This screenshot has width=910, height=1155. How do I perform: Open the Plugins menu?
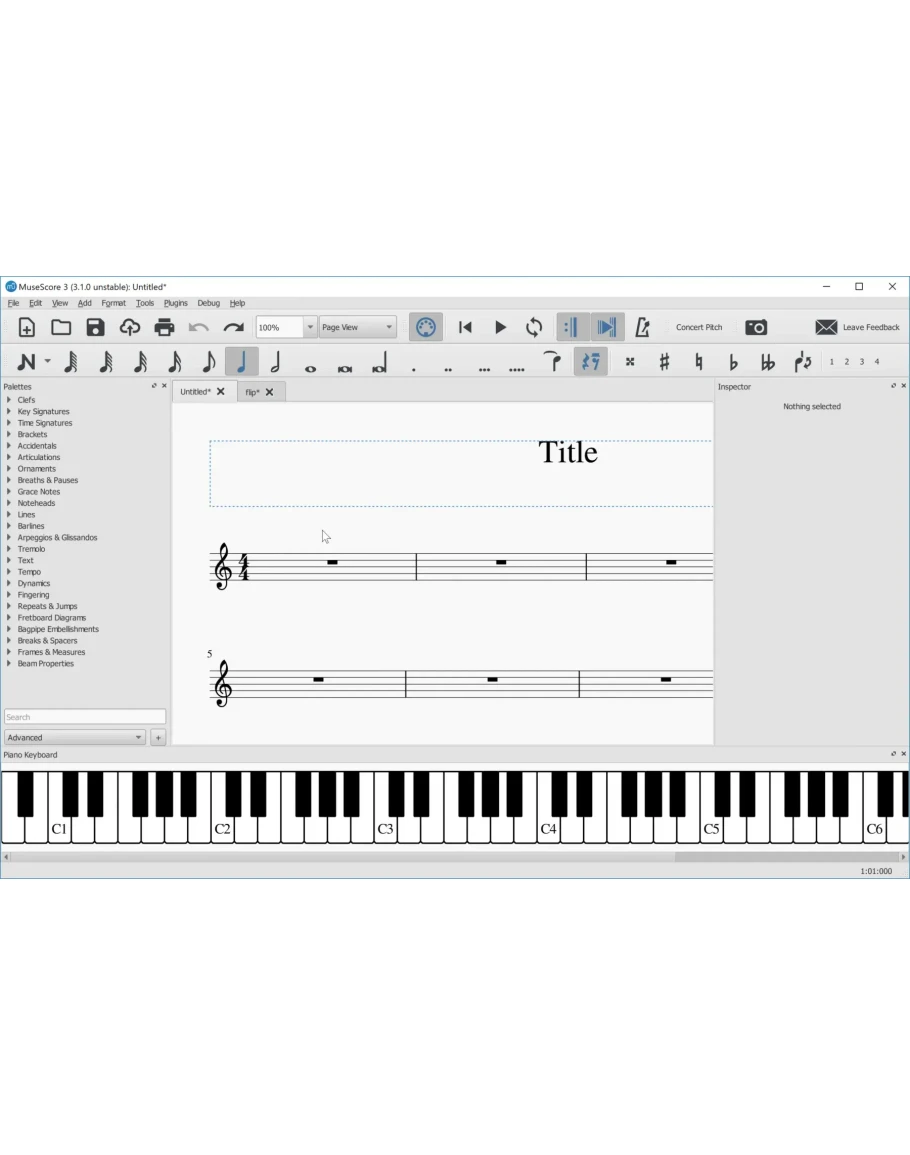[x=175, y=303]
